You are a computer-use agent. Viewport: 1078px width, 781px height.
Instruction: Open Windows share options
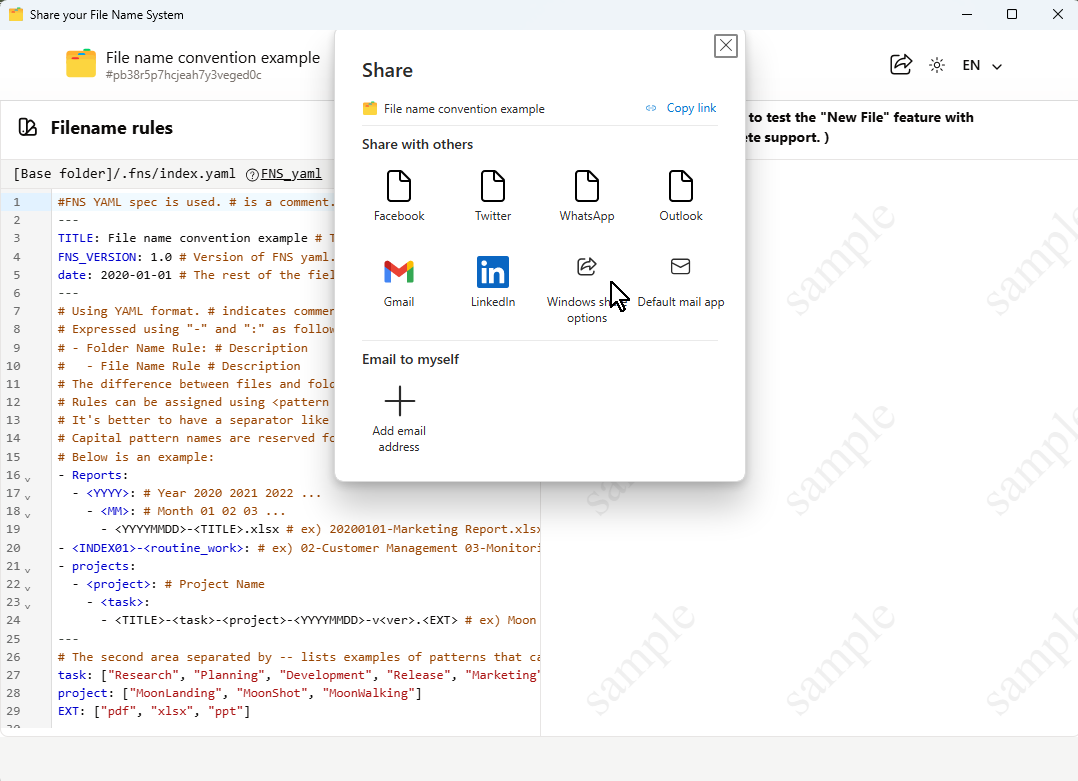pyautogui.click(x=587, y=267)
